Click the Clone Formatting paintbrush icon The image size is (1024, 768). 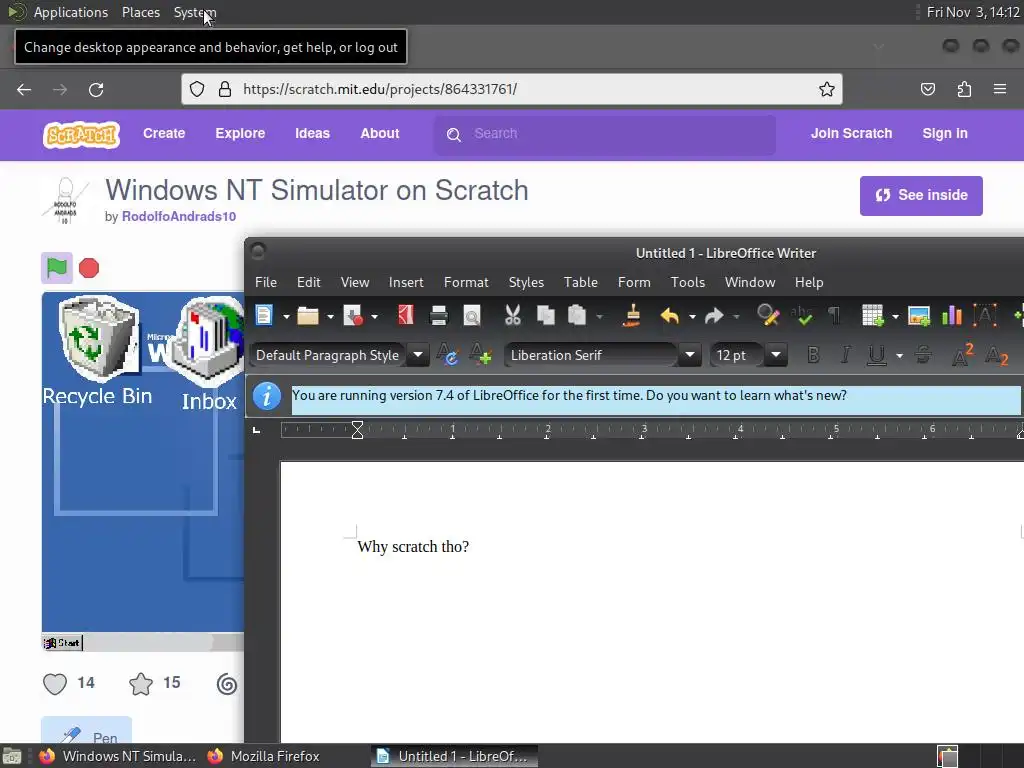coord(632,316)
